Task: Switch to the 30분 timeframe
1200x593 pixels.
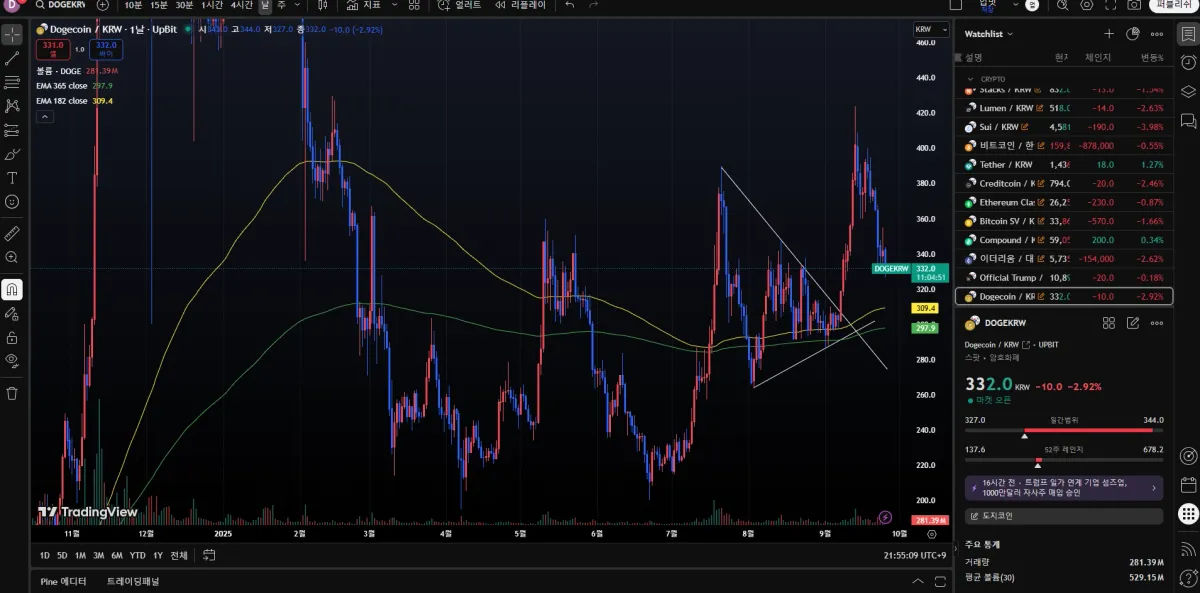Action: click(185, 5)
